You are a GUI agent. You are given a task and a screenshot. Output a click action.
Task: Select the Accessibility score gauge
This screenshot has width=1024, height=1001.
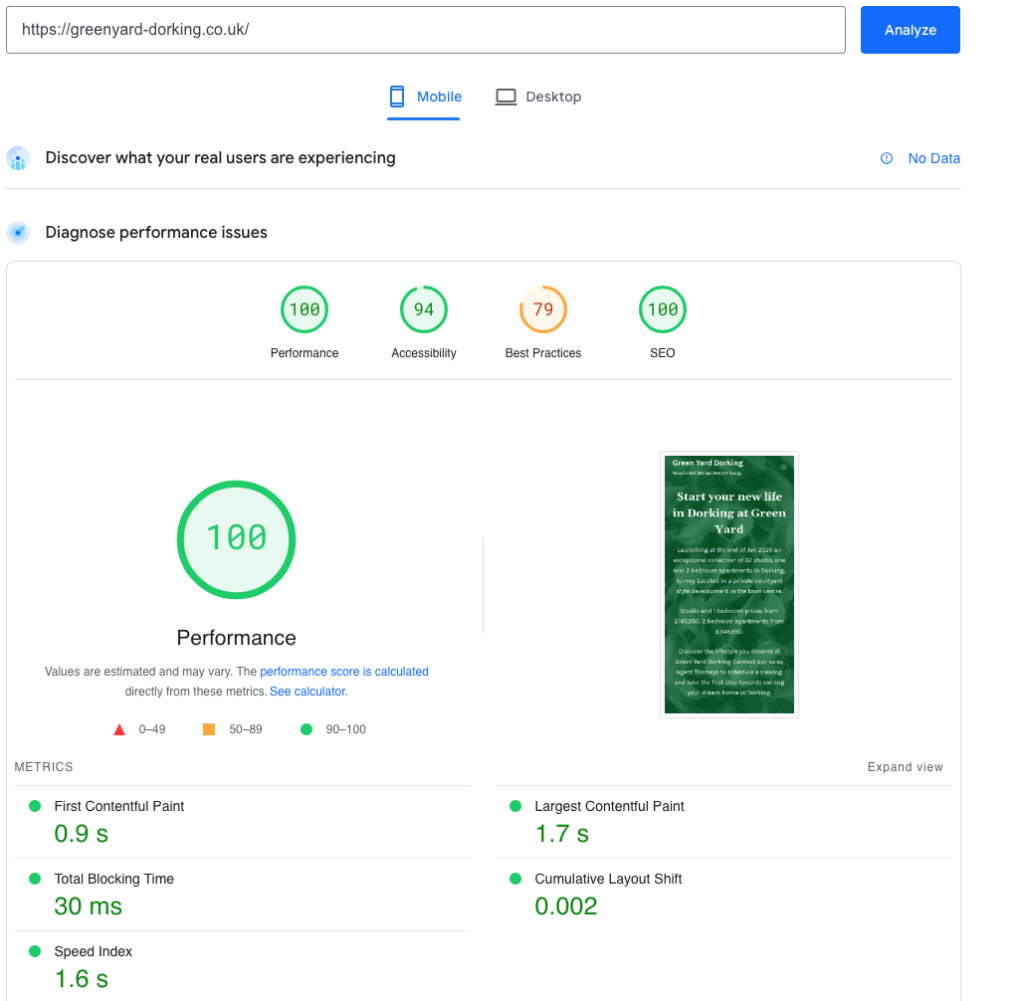(424, 310)
